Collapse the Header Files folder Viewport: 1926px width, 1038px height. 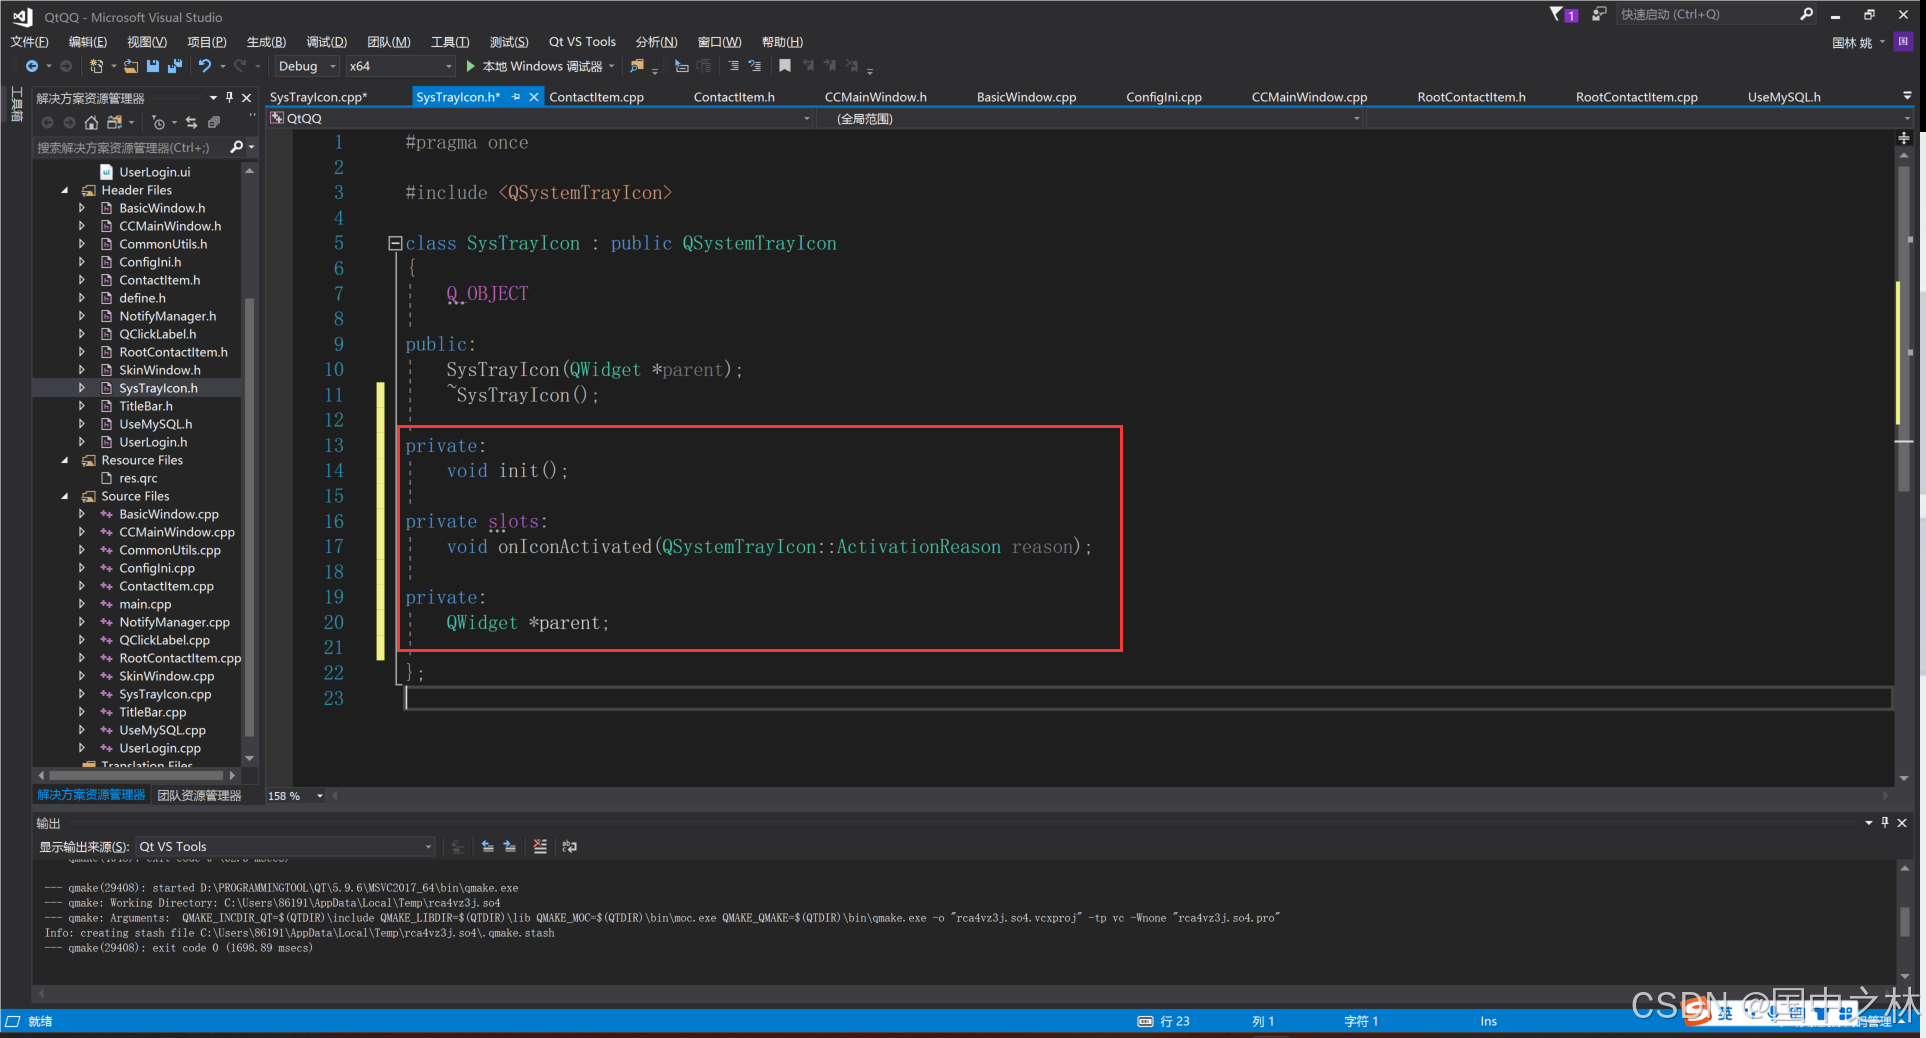pyautogui.click(x=65, y=190)
